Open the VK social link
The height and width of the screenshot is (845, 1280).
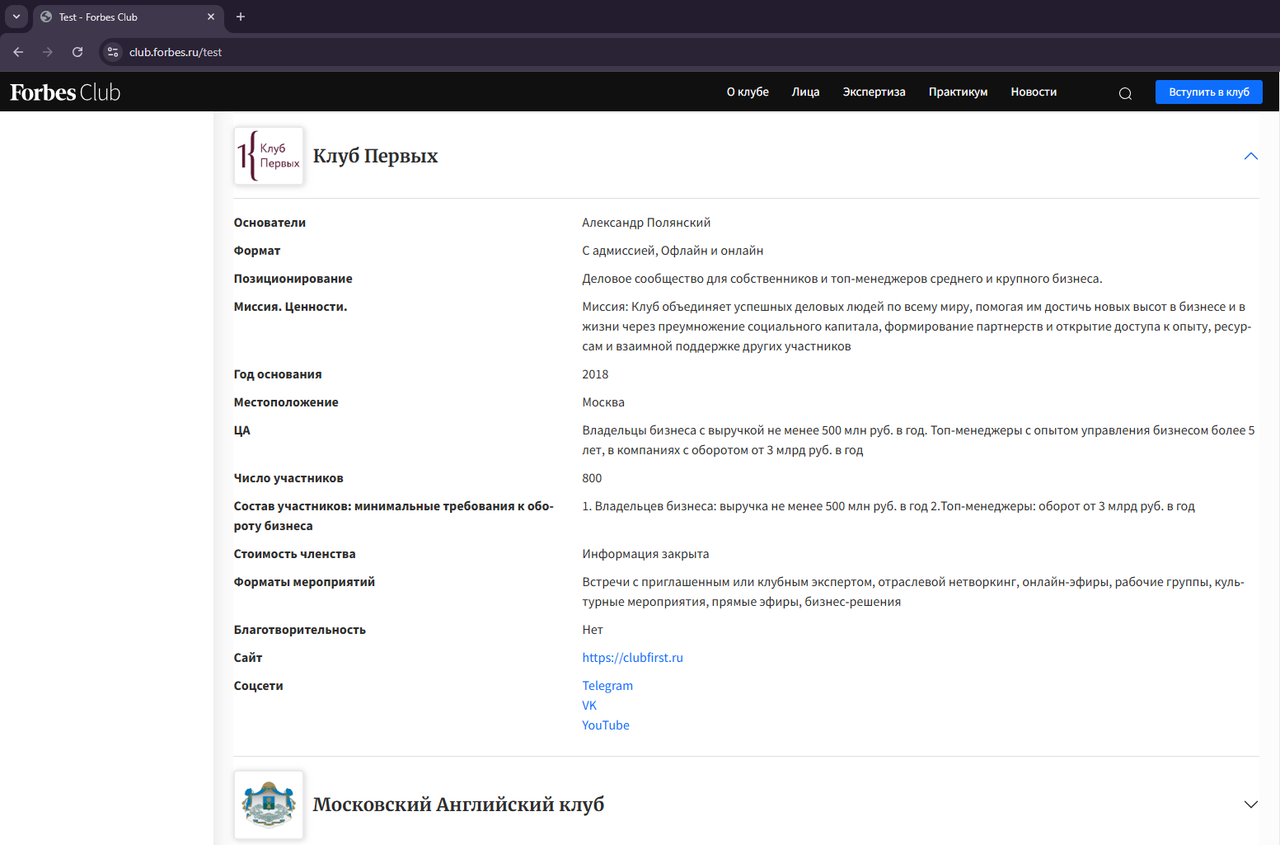click(x=589, y=705)
